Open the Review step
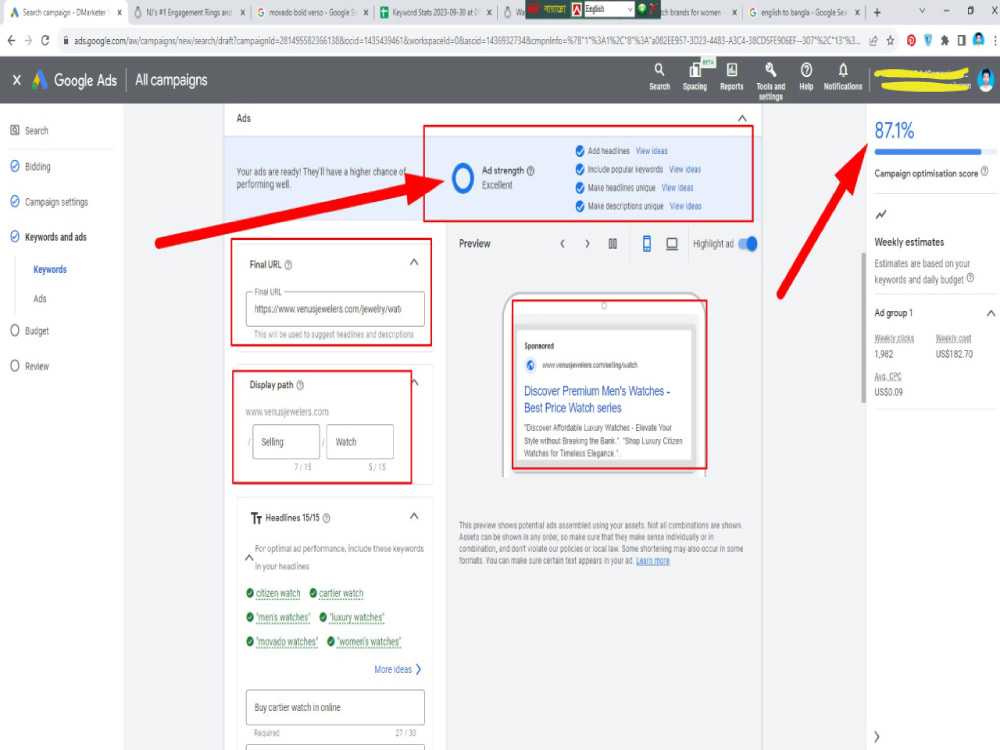1000x750 pixels. pos(30,367)
